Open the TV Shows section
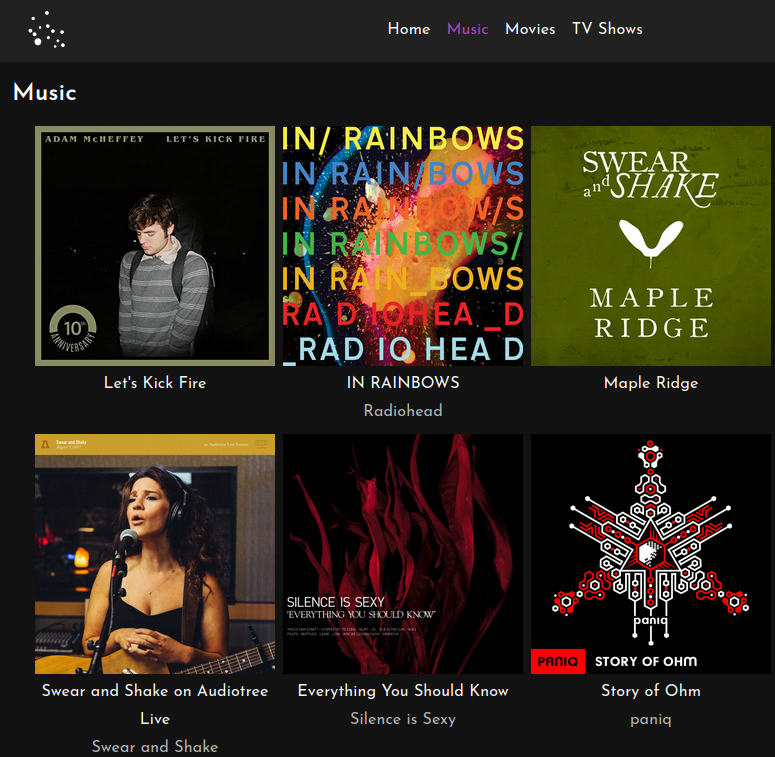This screenshot has height=757, width=775. (x=607, y=29)
